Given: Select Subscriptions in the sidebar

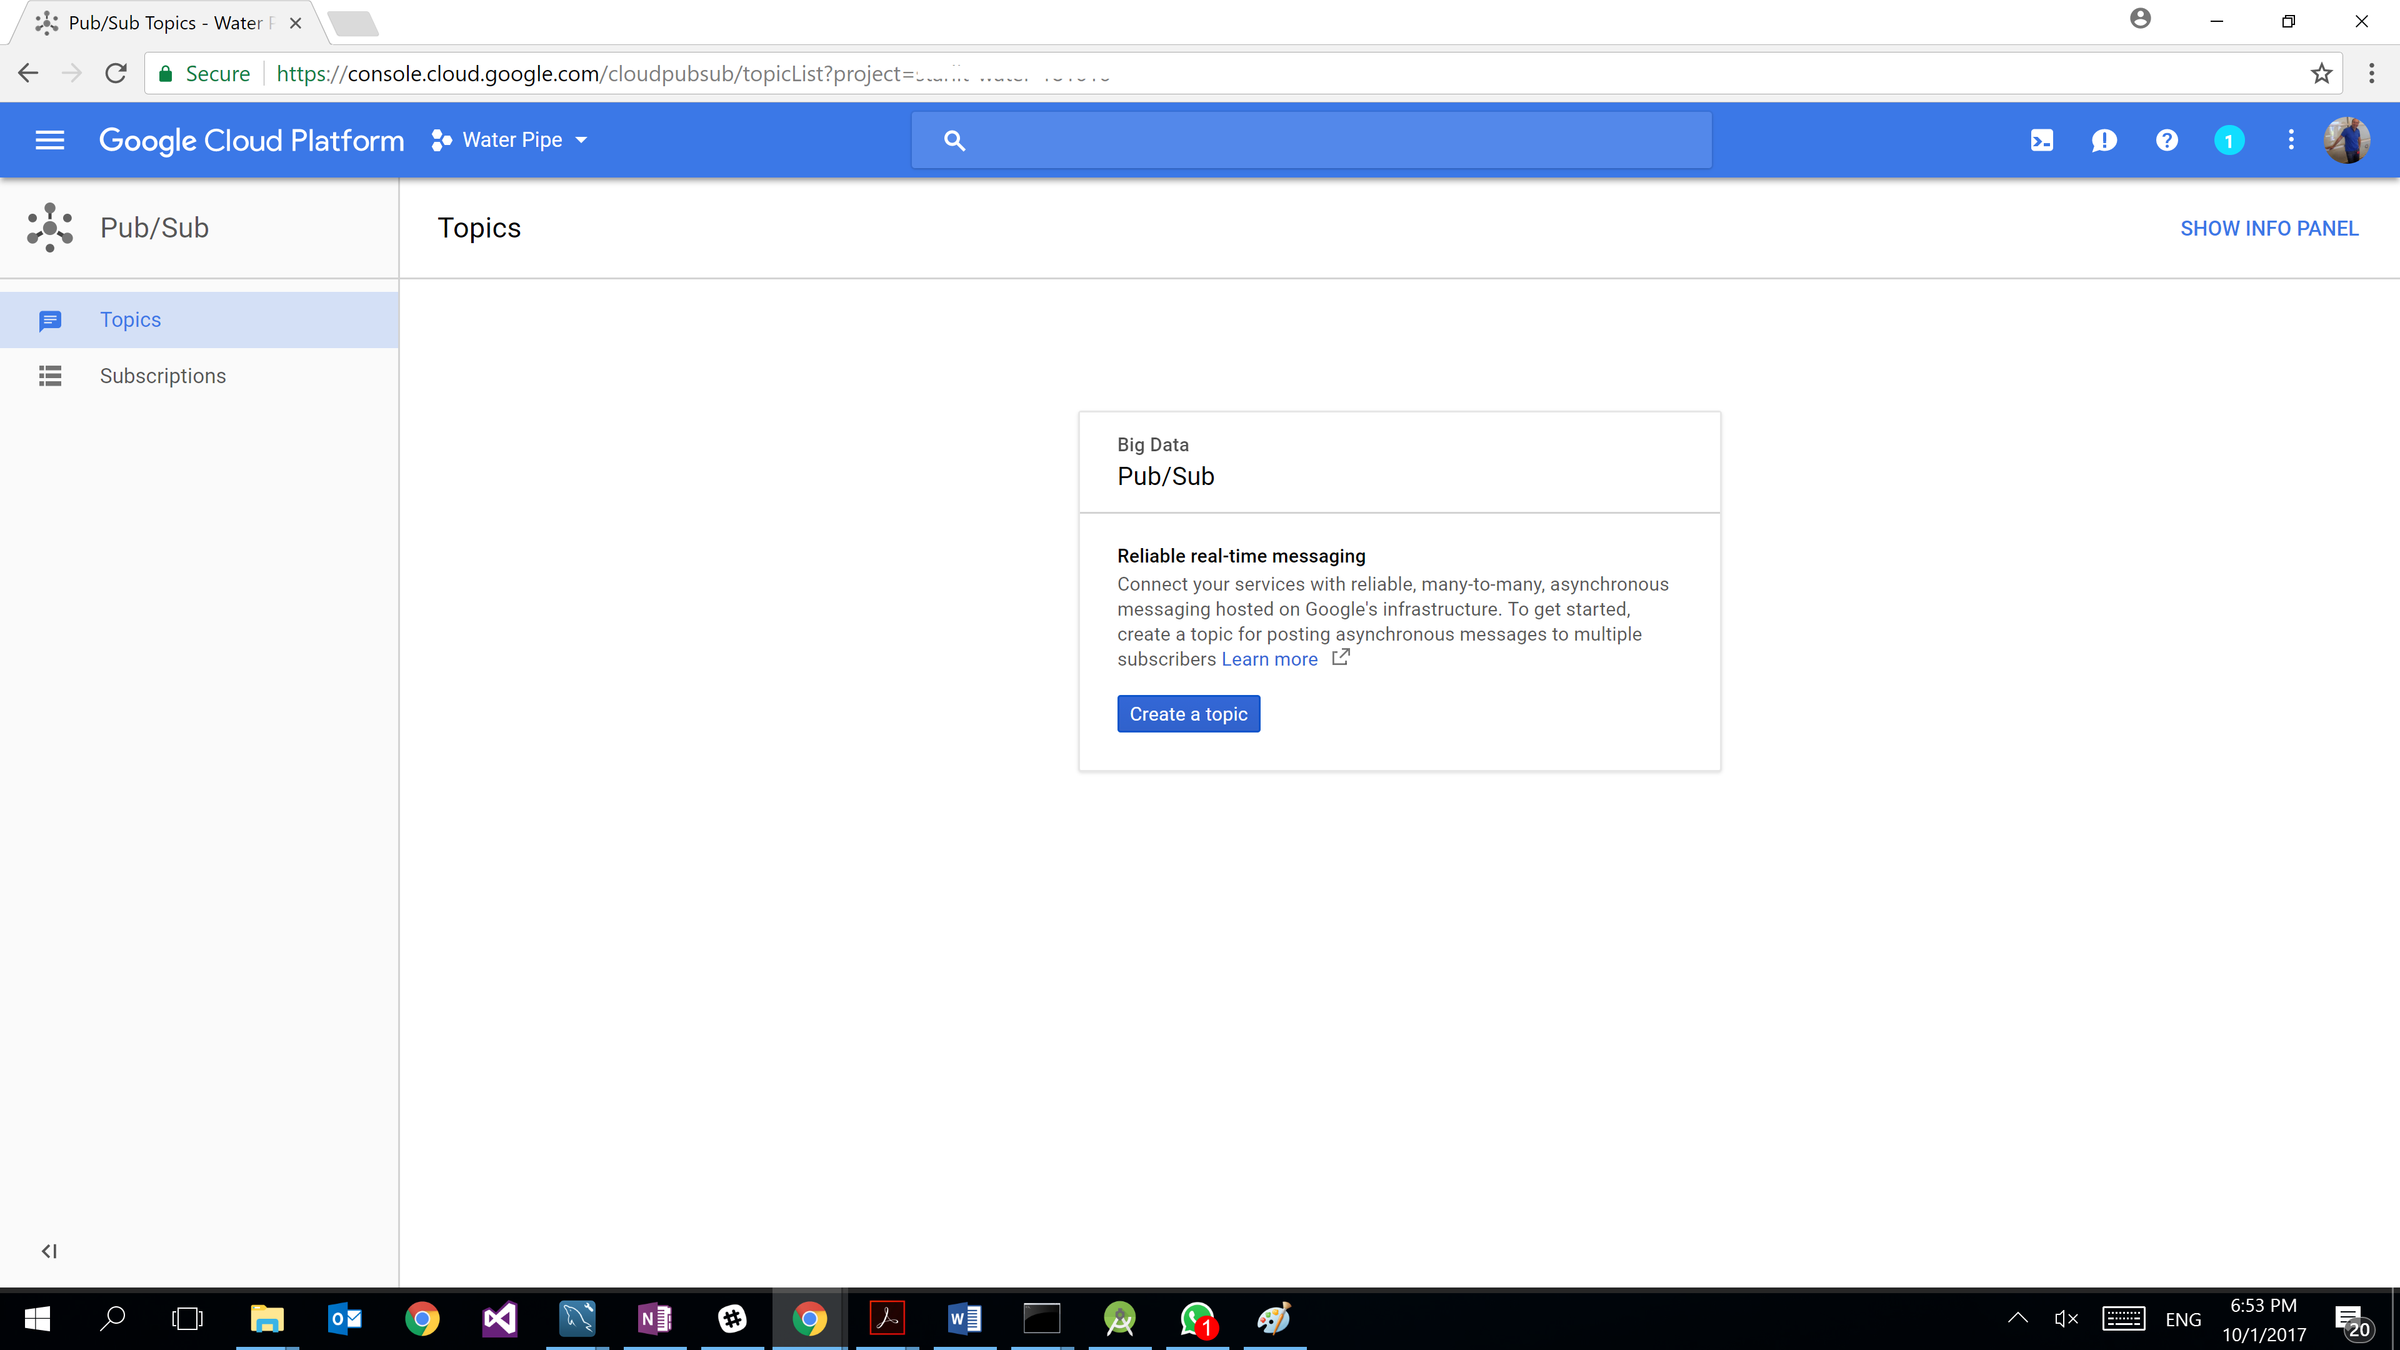Looking at the screenshot, I should [x=163, y=376].
